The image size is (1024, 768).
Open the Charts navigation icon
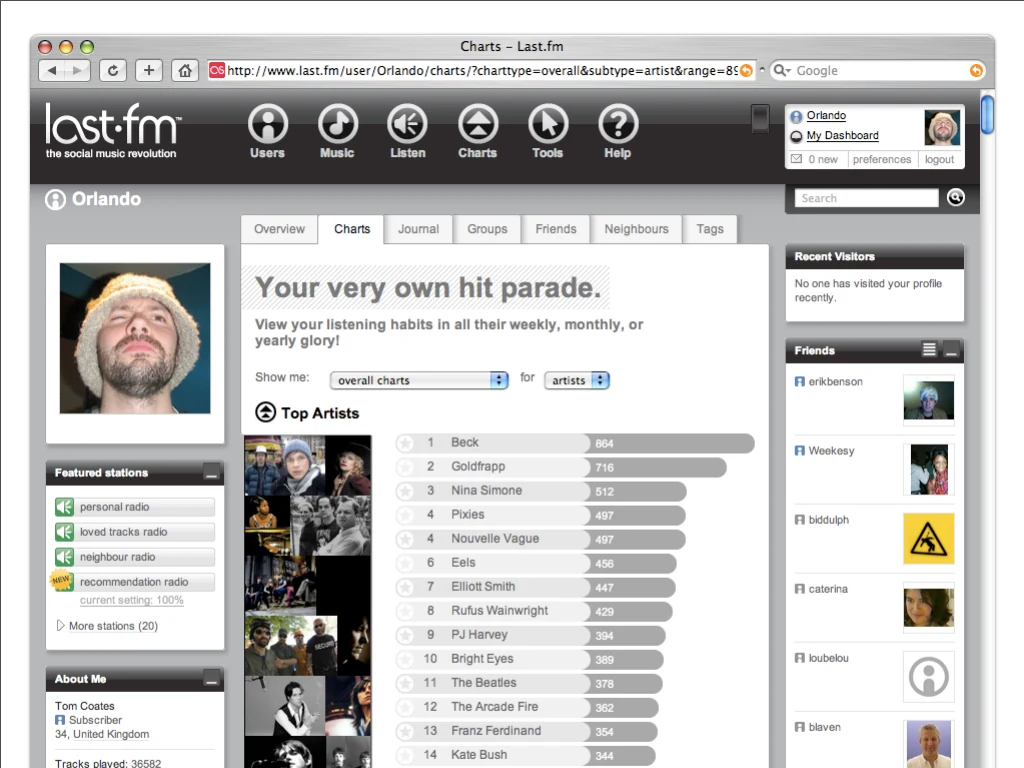tap(478, 124)
